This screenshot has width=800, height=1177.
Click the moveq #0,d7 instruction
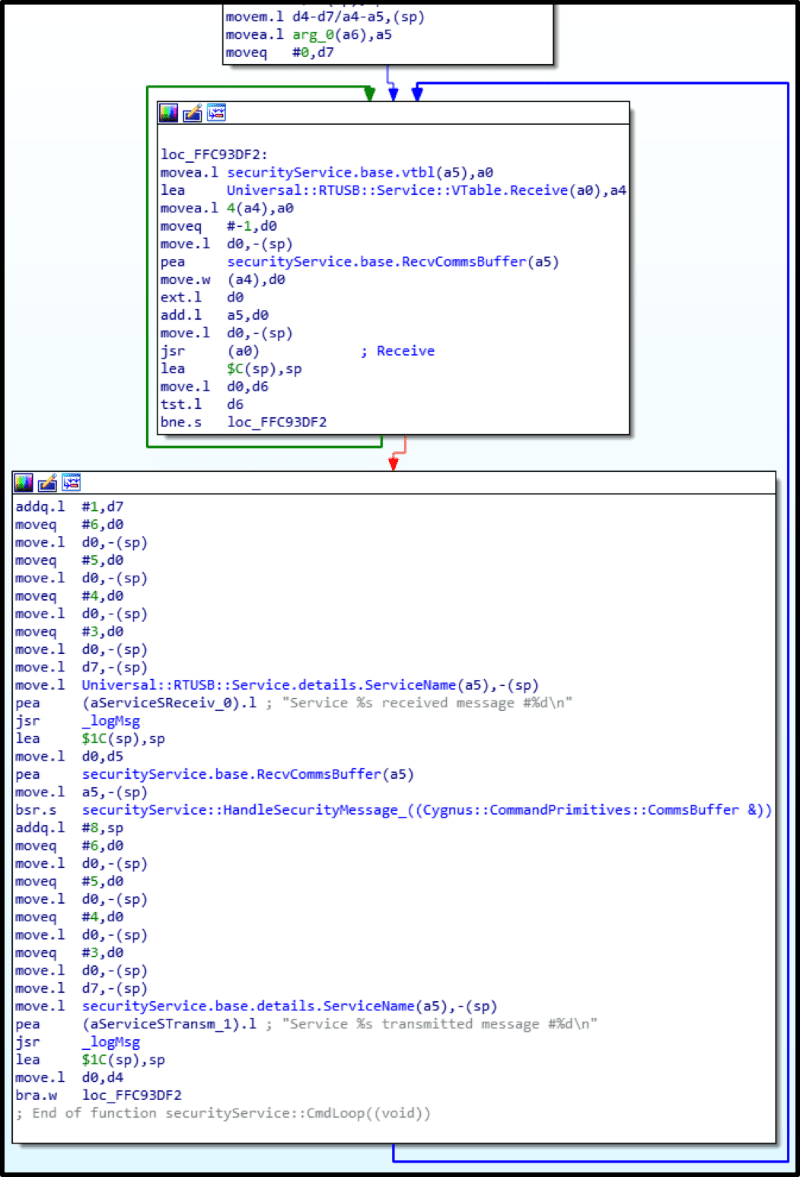[x=280, y=53]
